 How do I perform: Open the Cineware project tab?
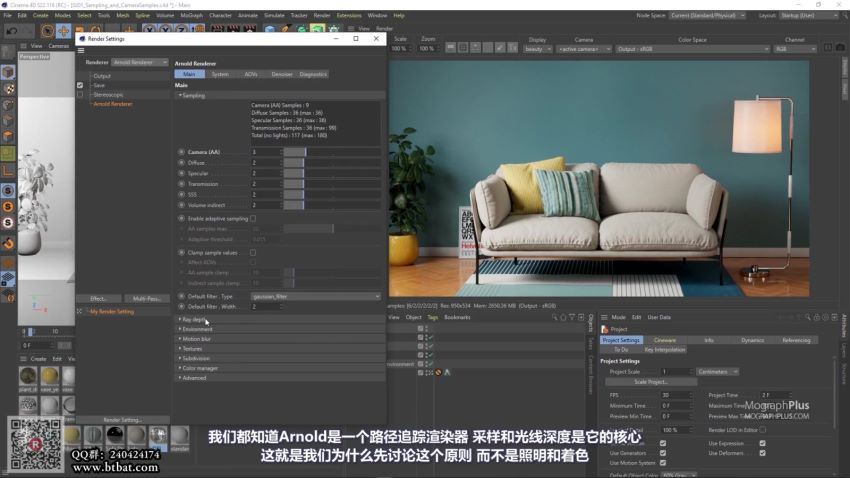665,340
